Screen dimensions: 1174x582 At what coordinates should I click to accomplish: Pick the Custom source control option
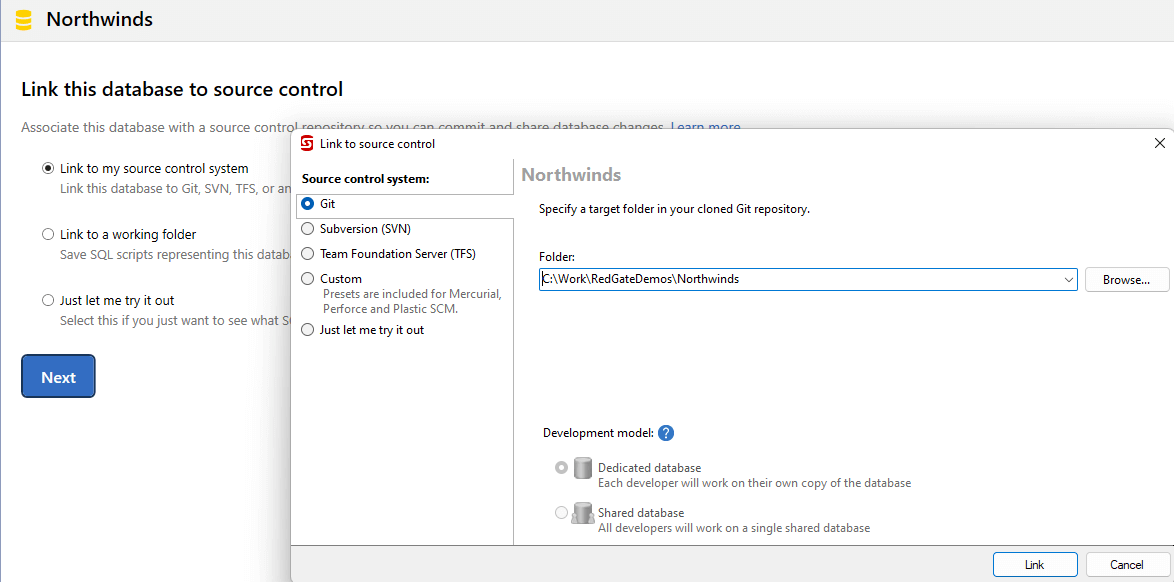click(x=308, y=279)
